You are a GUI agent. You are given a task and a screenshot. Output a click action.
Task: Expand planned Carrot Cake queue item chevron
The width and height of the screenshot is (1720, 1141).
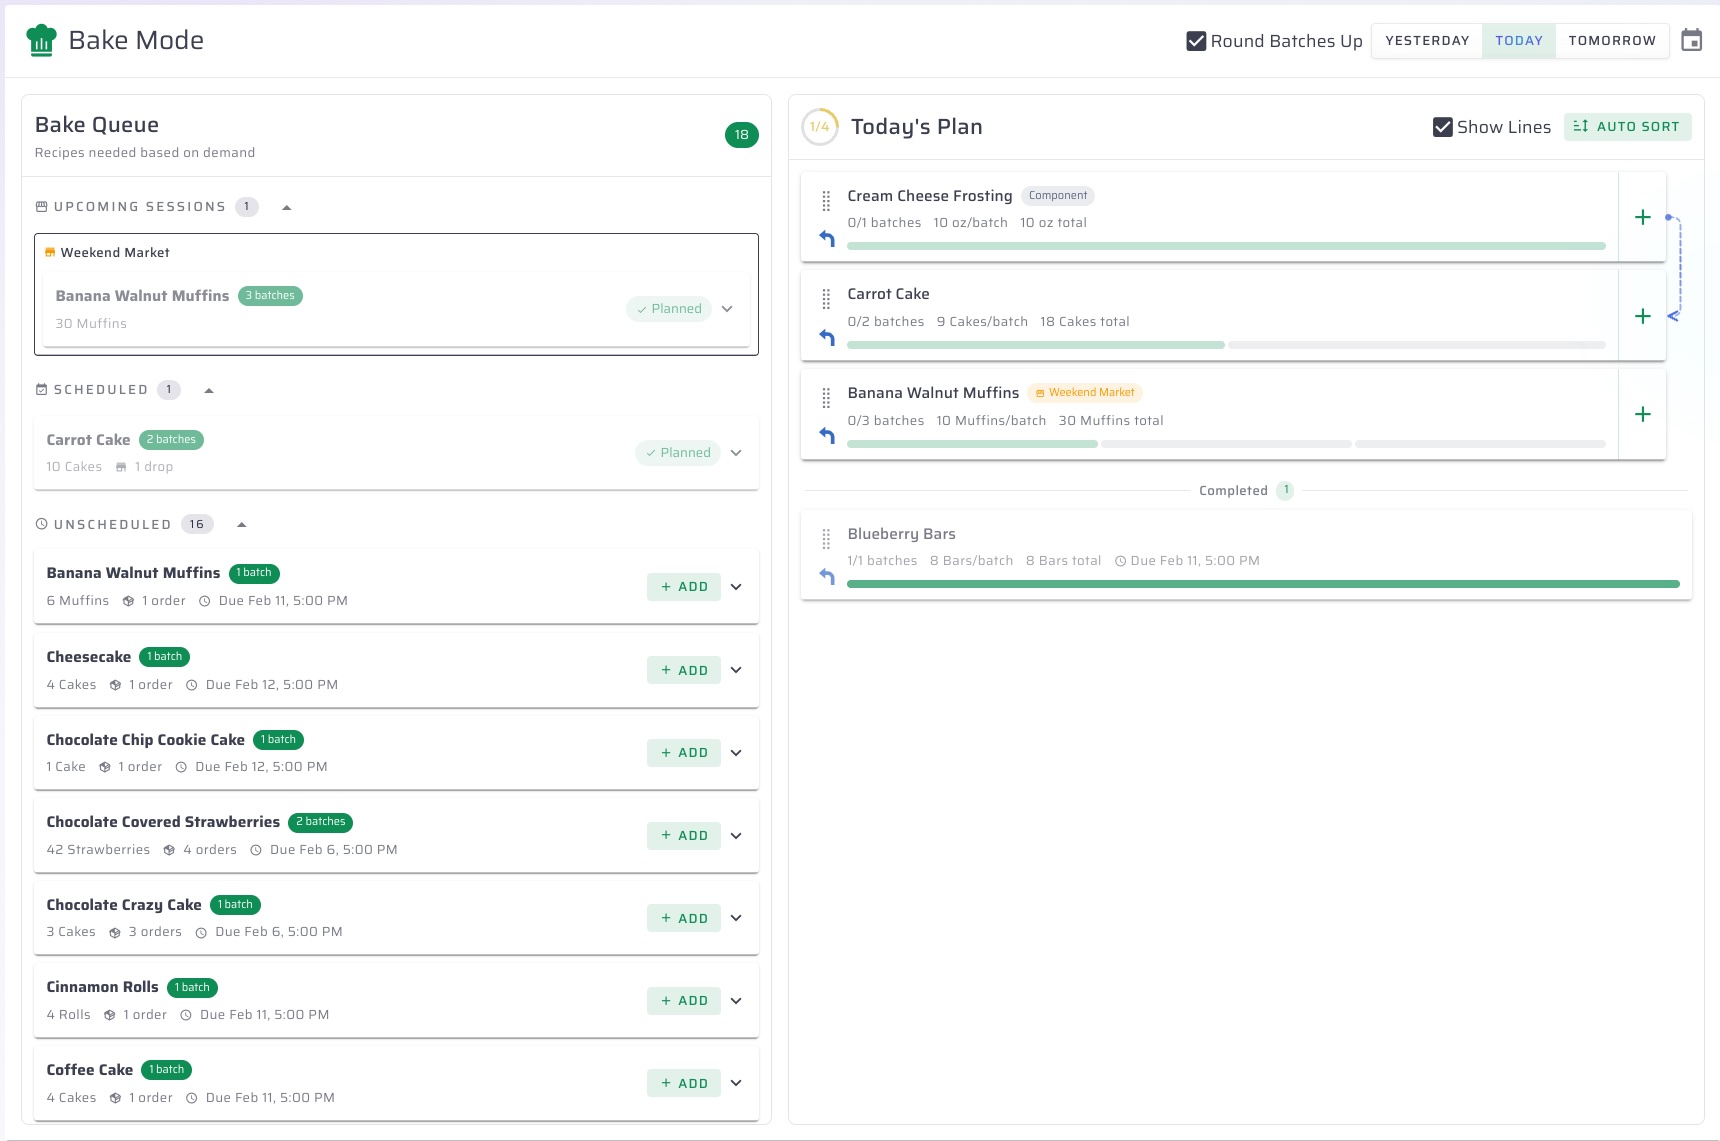point(736,453)
